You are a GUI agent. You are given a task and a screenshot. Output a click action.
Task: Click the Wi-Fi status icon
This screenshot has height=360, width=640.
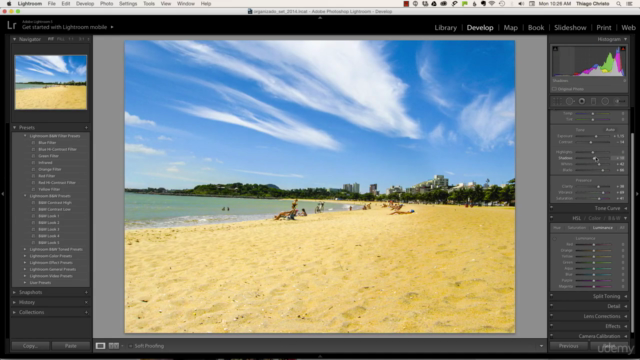tap(492, 4)
